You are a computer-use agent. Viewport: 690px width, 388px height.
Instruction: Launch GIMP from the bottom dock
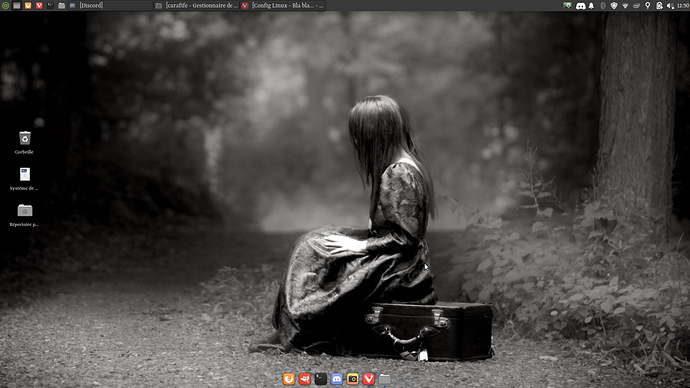(x=305, y=379)
